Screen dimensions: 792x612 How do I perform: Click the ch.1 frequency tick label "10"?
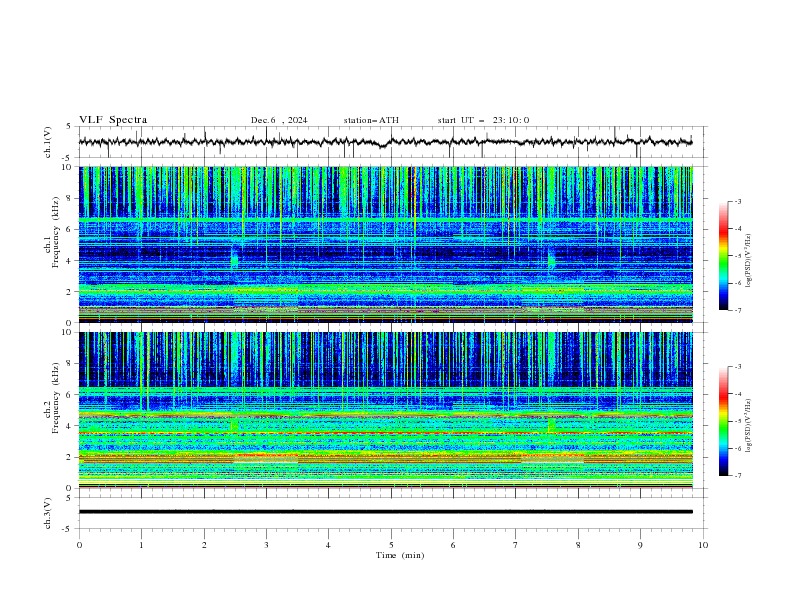click(x=67, y=167)
